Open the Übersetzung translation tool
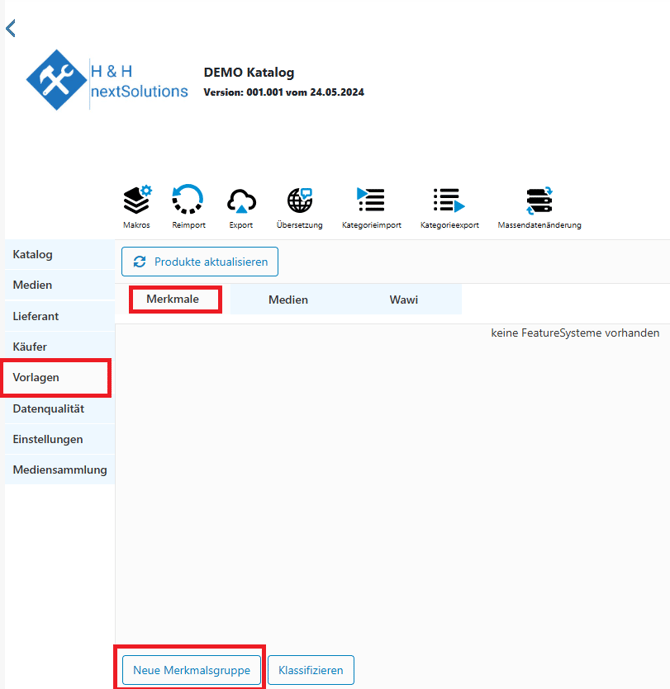Image resolution: width=670 pixels, height=689 pixels. coord(299,201)
